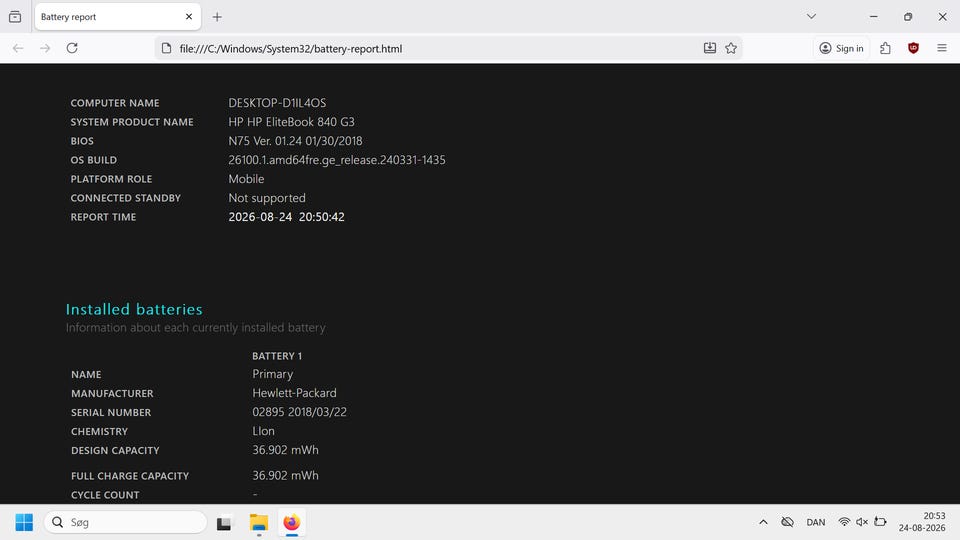Minimize the Firefox window

[x=874, y=17]
